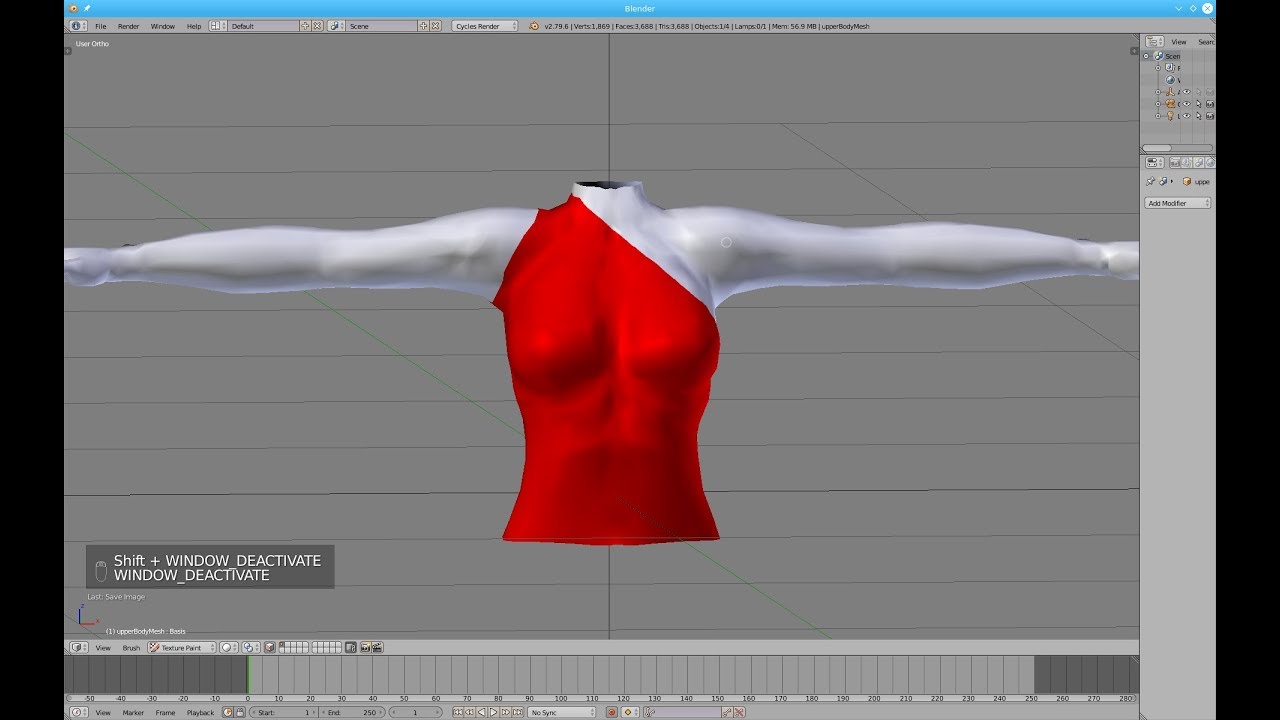This screenshot has height=720, width=1280.
Task: Open the Info editor type selector icon
Action: point(78,26)
